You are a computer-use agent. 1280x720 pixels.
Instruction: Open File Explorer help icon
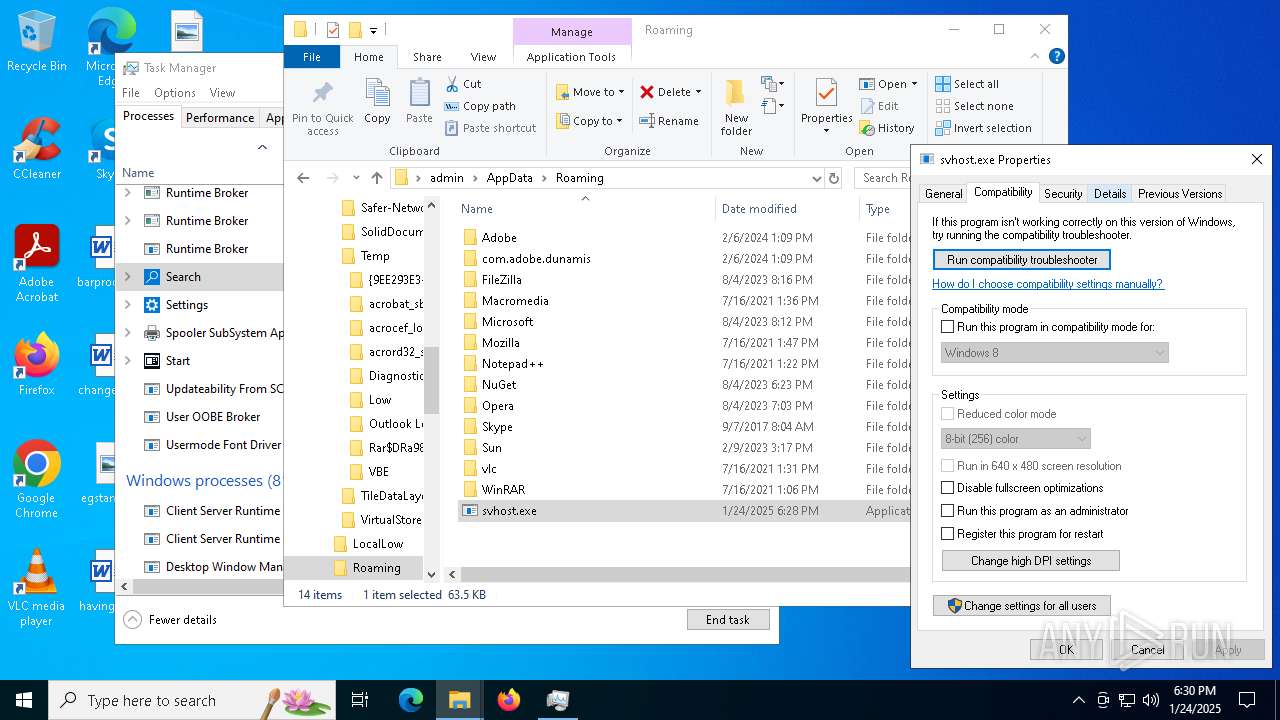point(1057,57)
